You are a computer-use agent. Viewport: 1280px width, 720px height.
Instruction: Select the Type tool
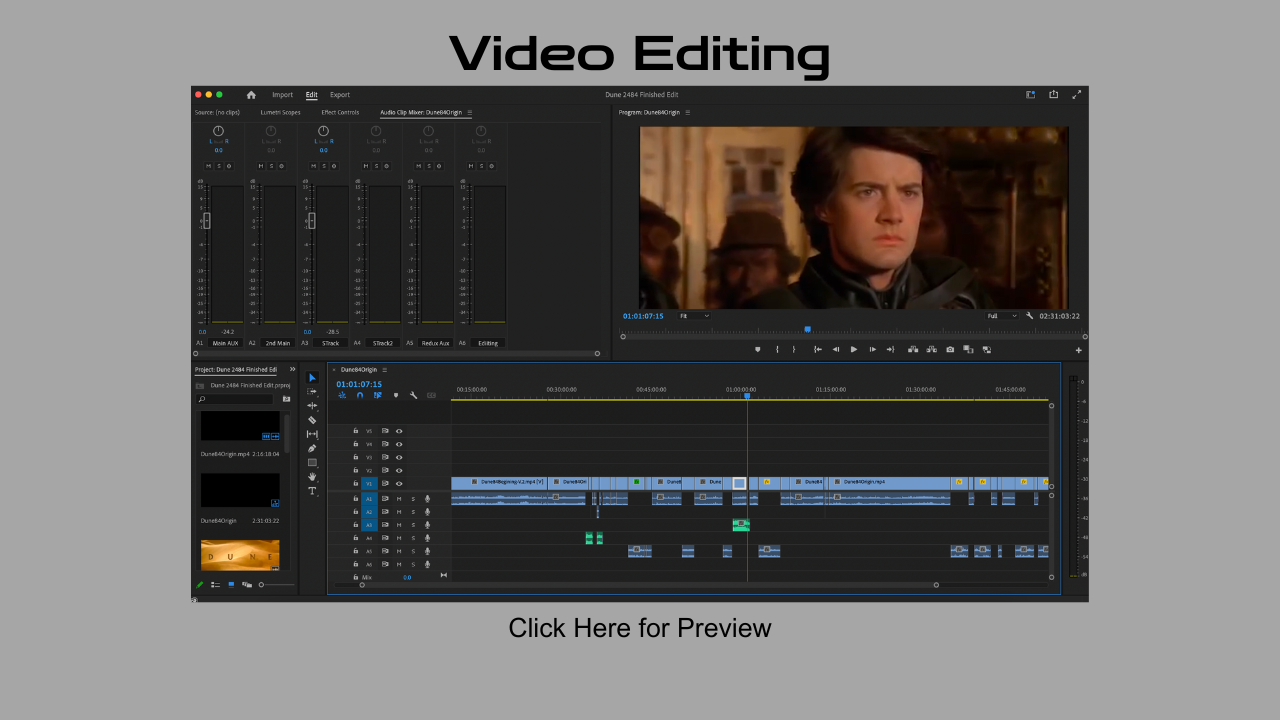point(312,491)
